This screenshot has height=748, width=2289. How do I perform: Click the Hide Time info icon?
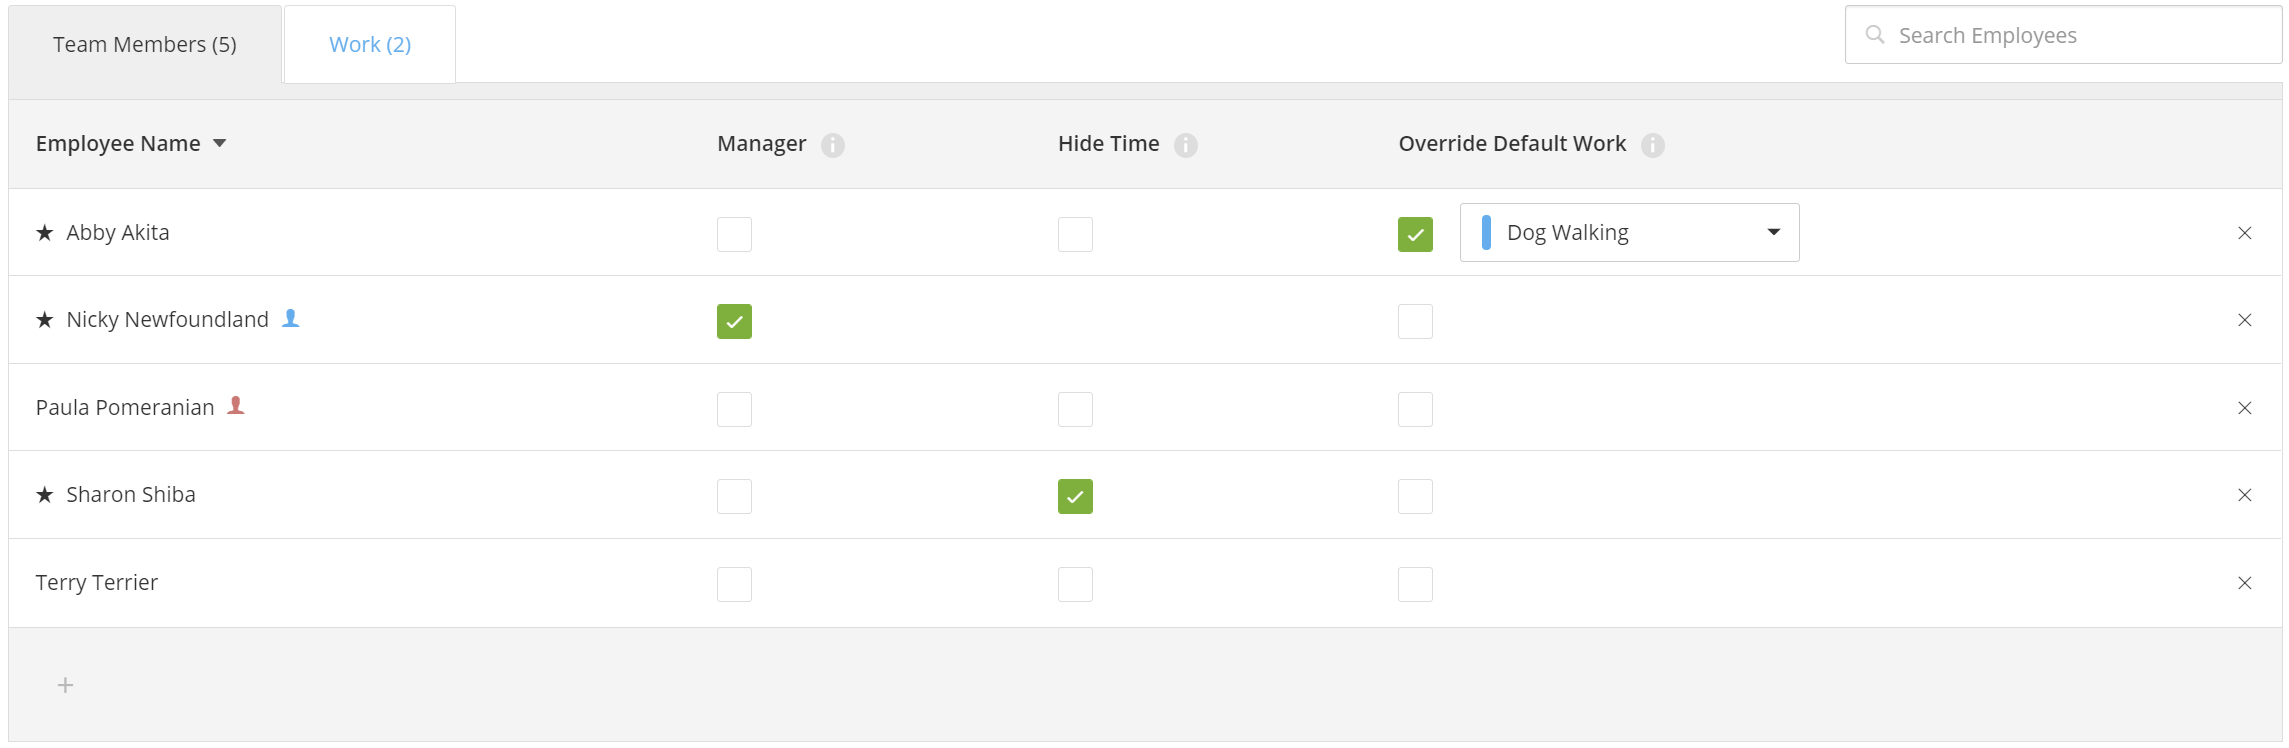click(x=1185, y=145)
